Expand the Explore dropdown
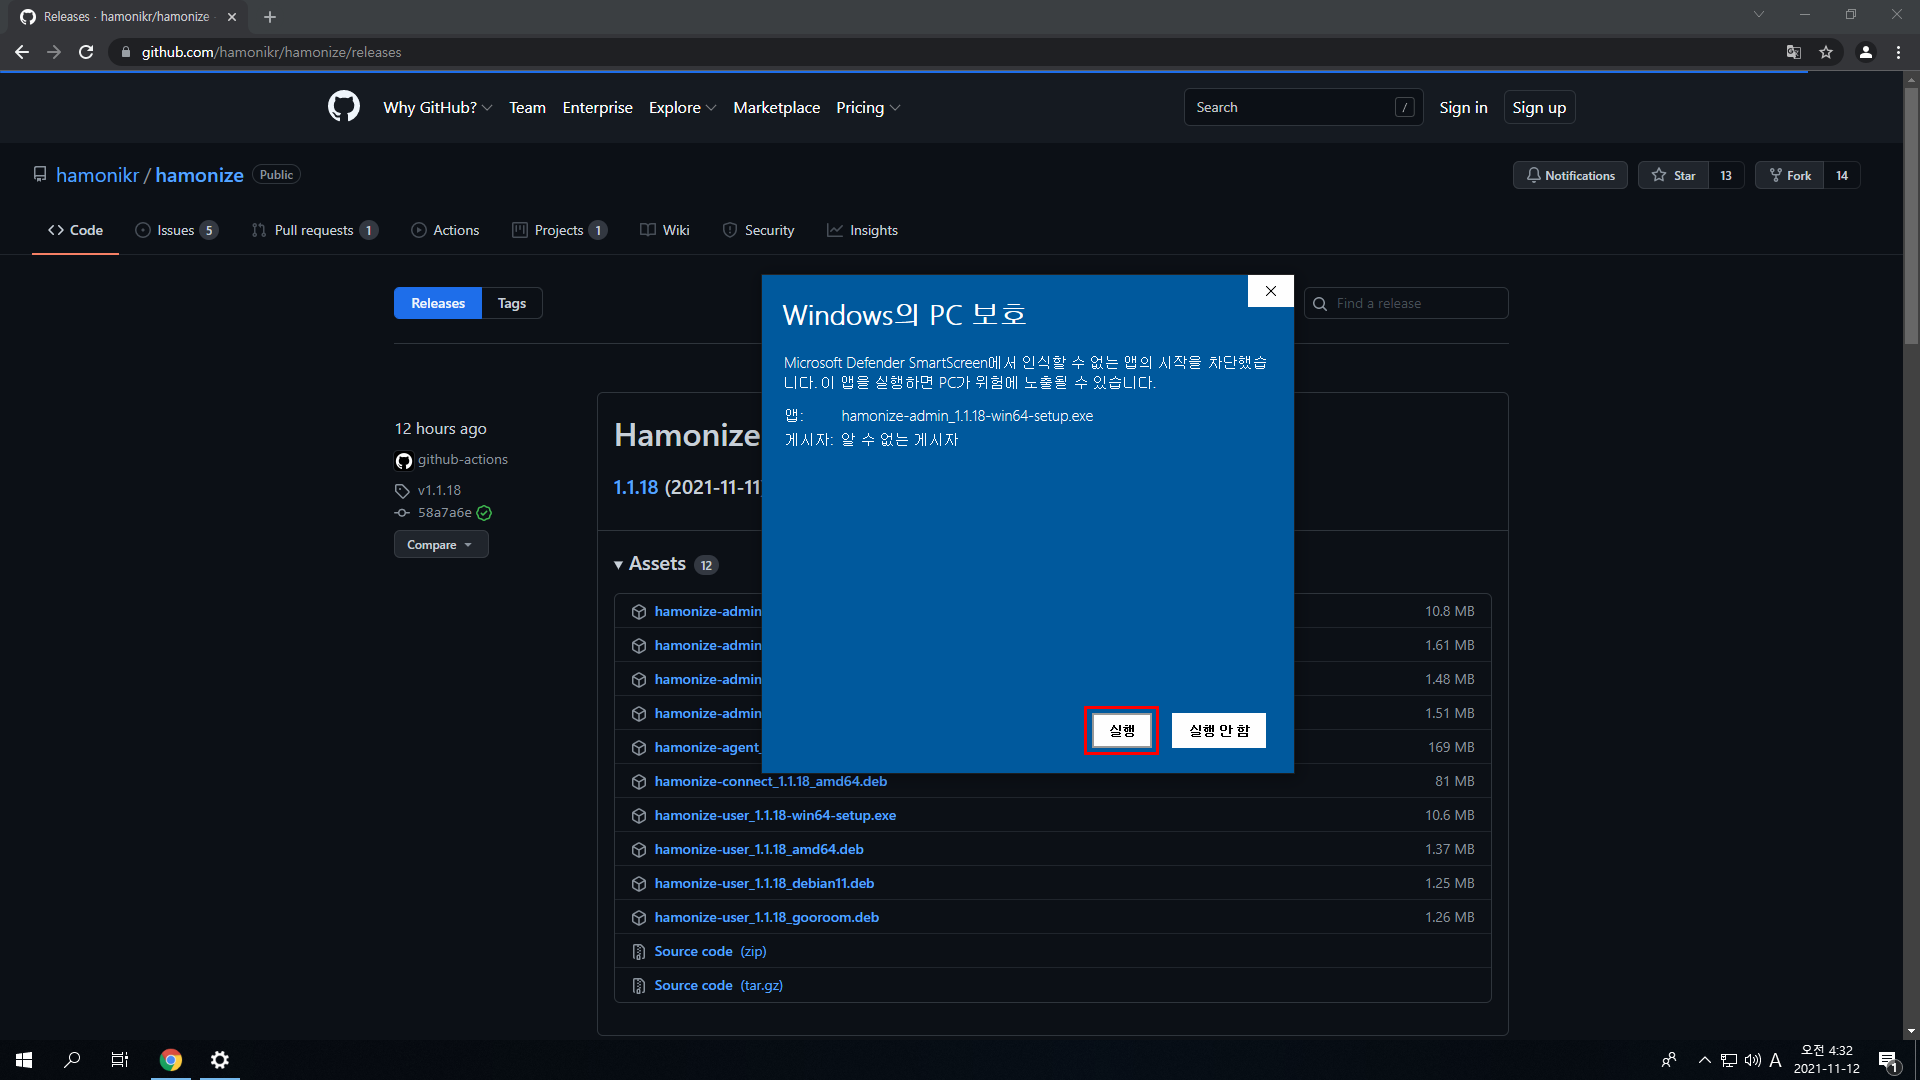 point(682,107)
